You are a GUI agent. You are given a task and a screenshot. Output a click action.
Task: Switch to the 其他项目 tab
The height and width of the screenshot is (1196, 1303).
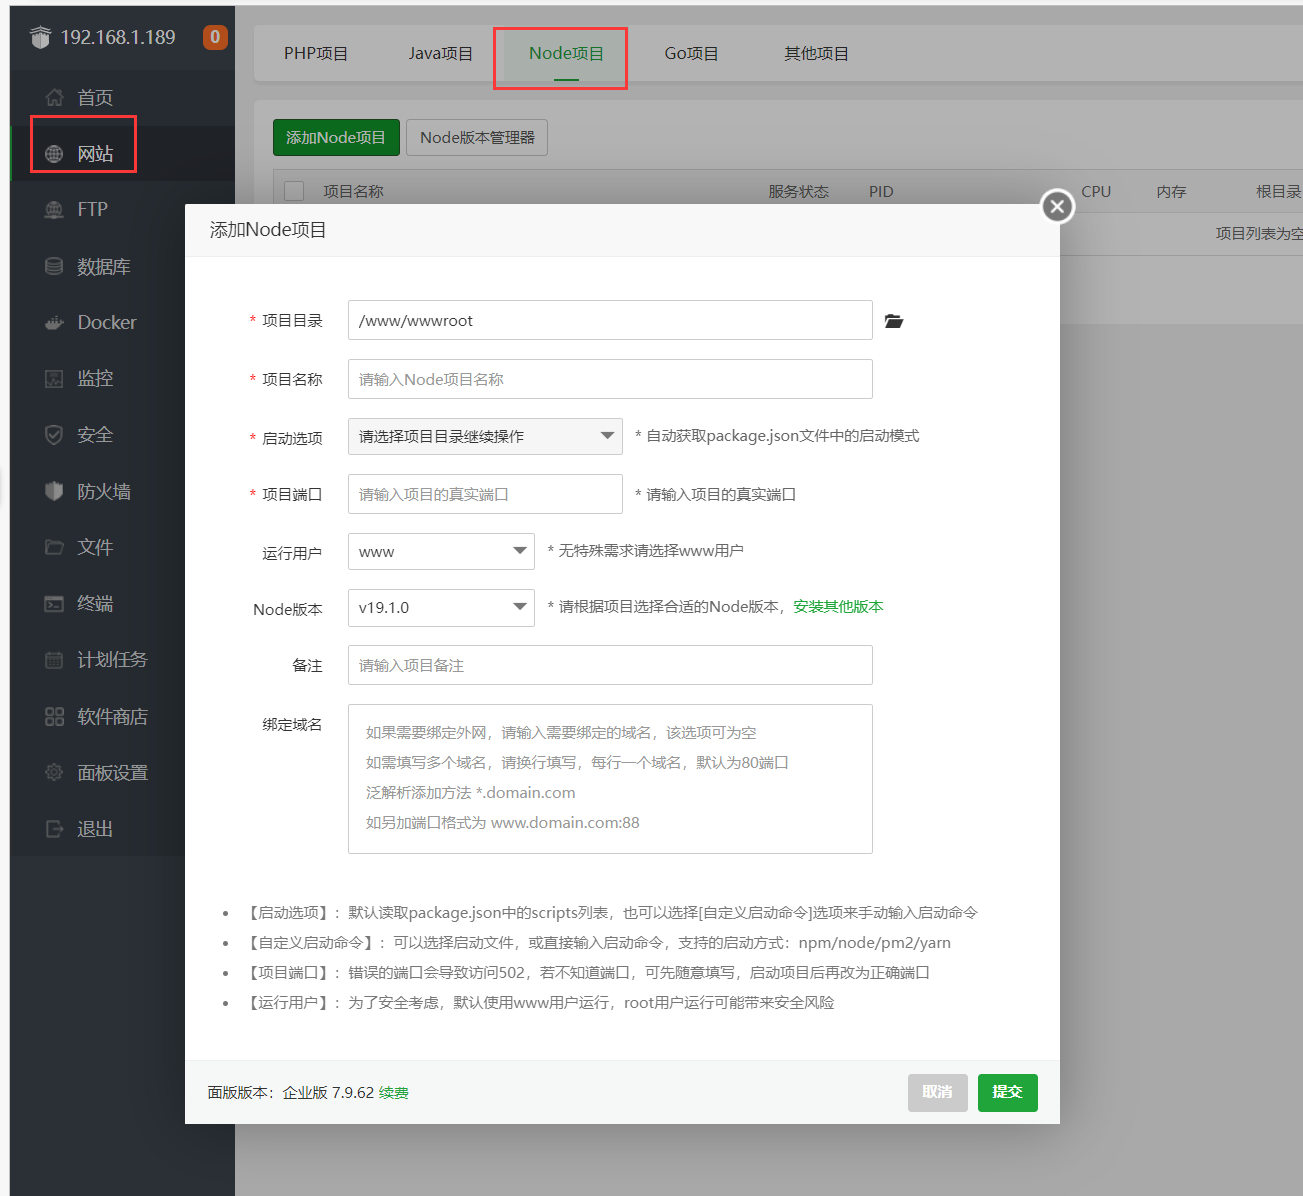coord(816,54)
